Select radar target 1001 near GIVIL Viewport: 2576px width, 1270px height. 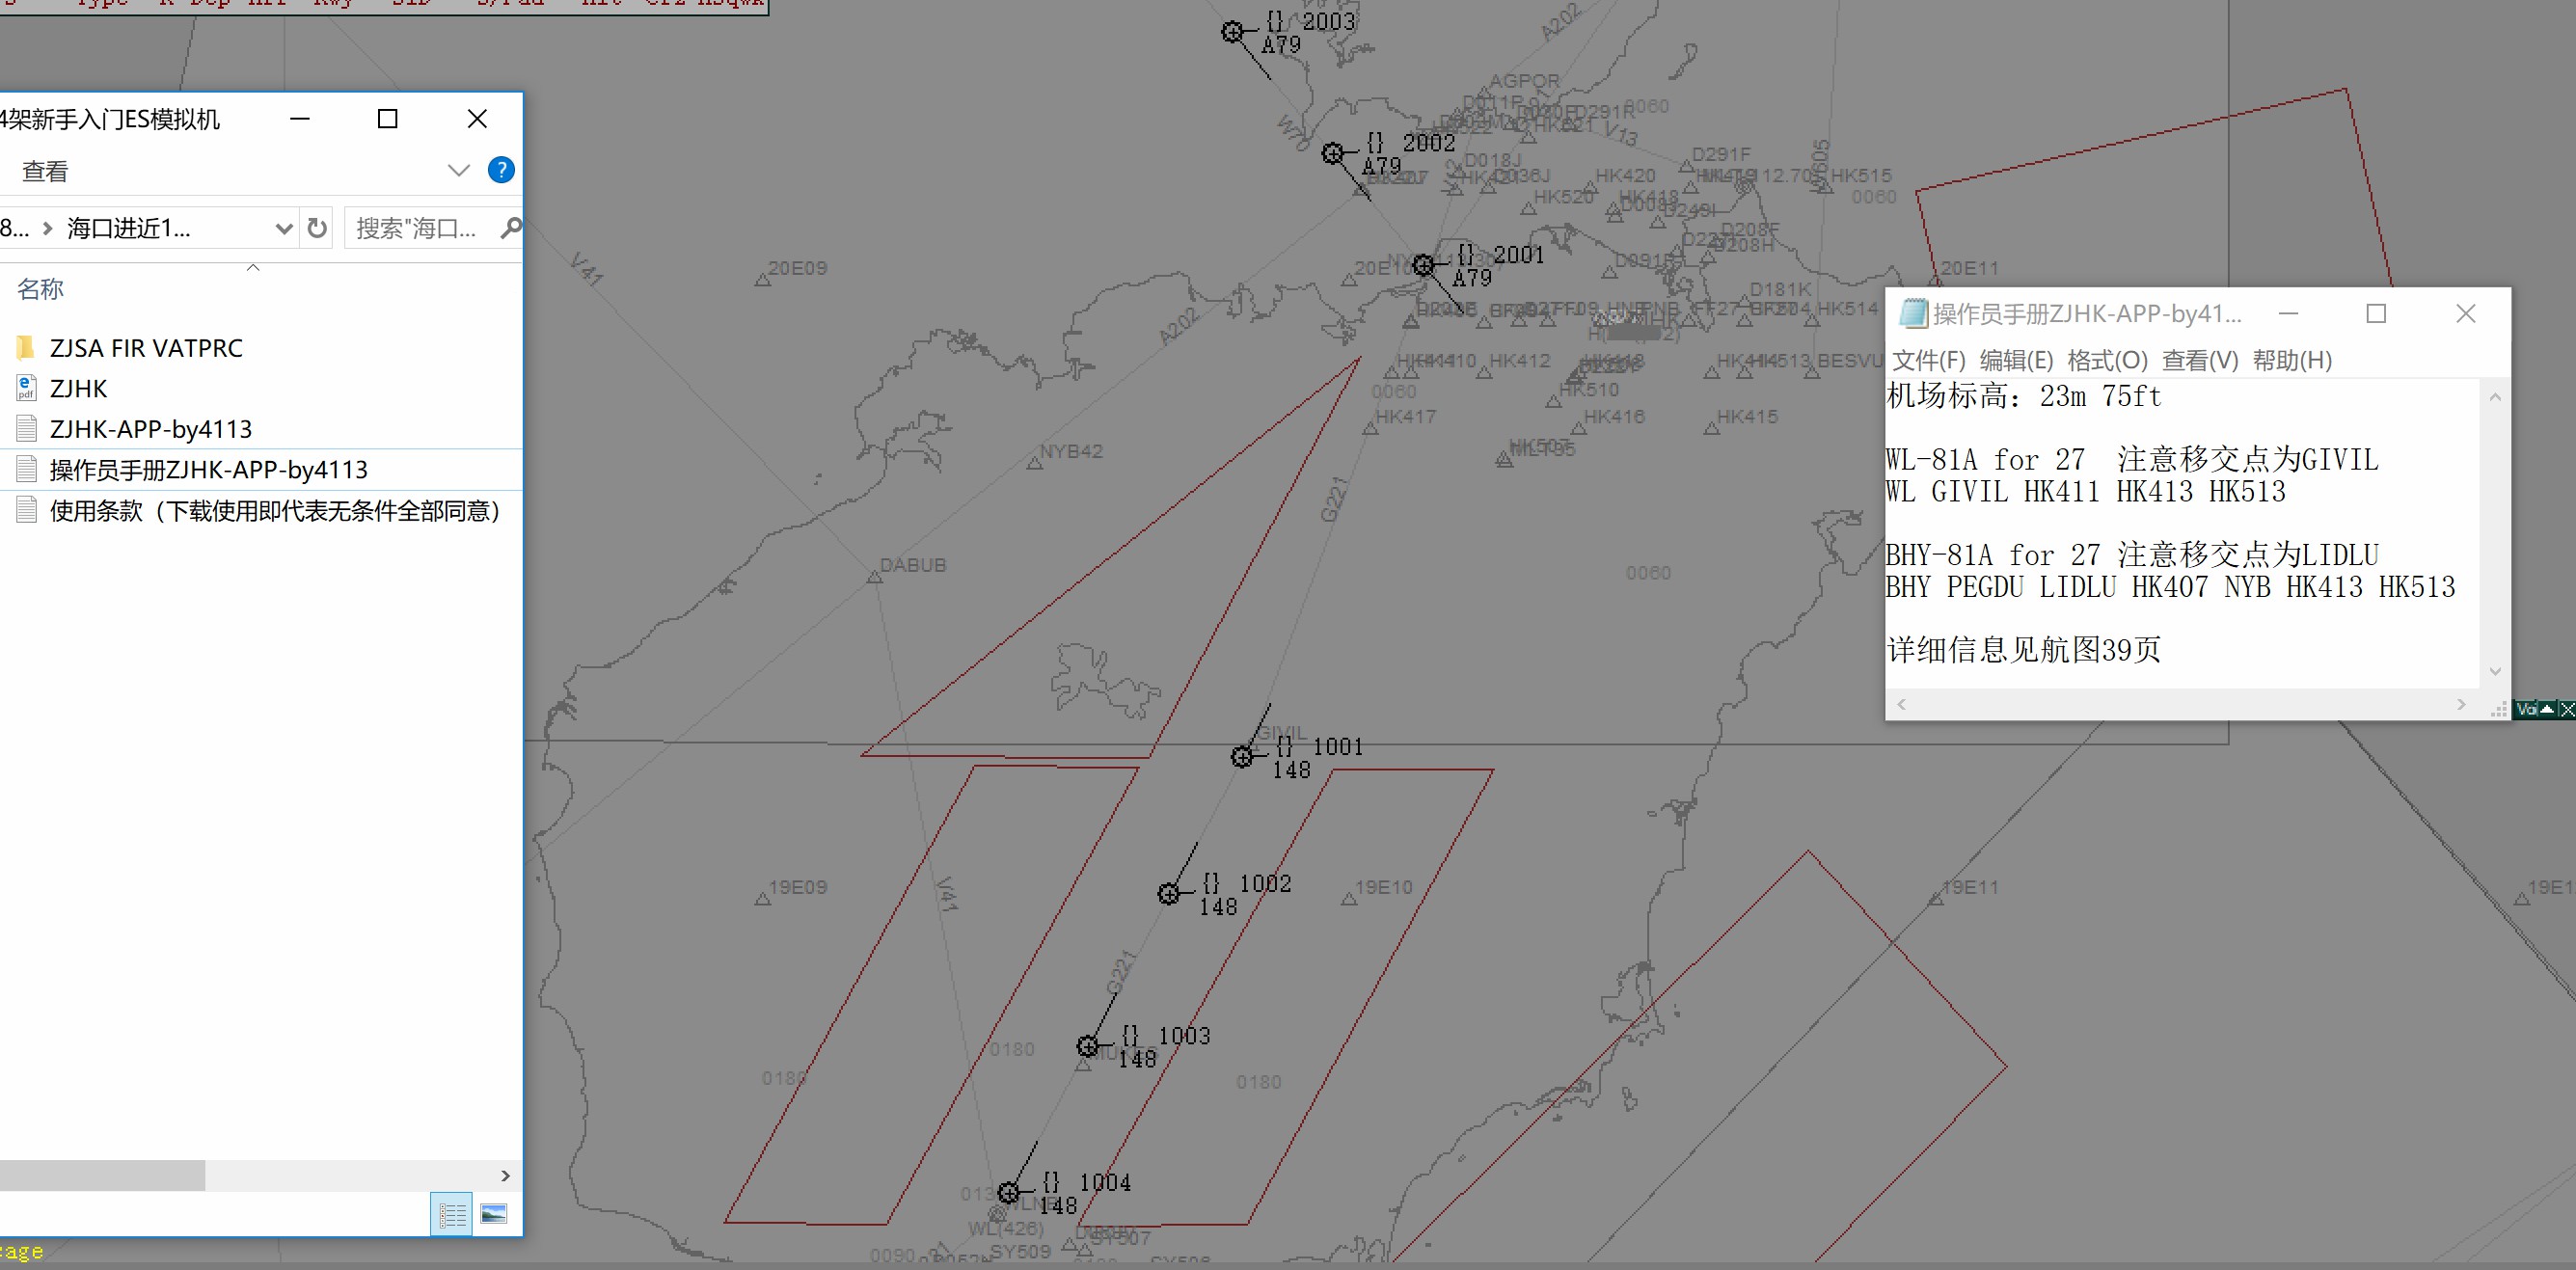click(x=1243, y=757)
